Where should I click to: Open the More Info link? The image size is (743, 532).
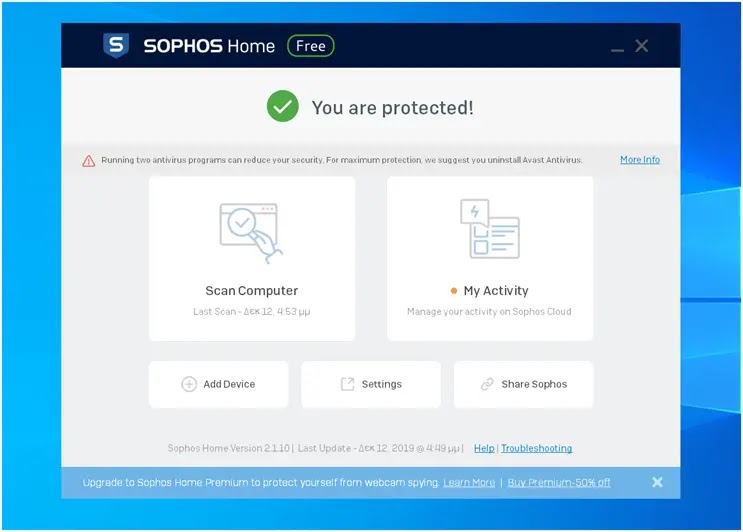pyautogui.click(x=640, y=160)
